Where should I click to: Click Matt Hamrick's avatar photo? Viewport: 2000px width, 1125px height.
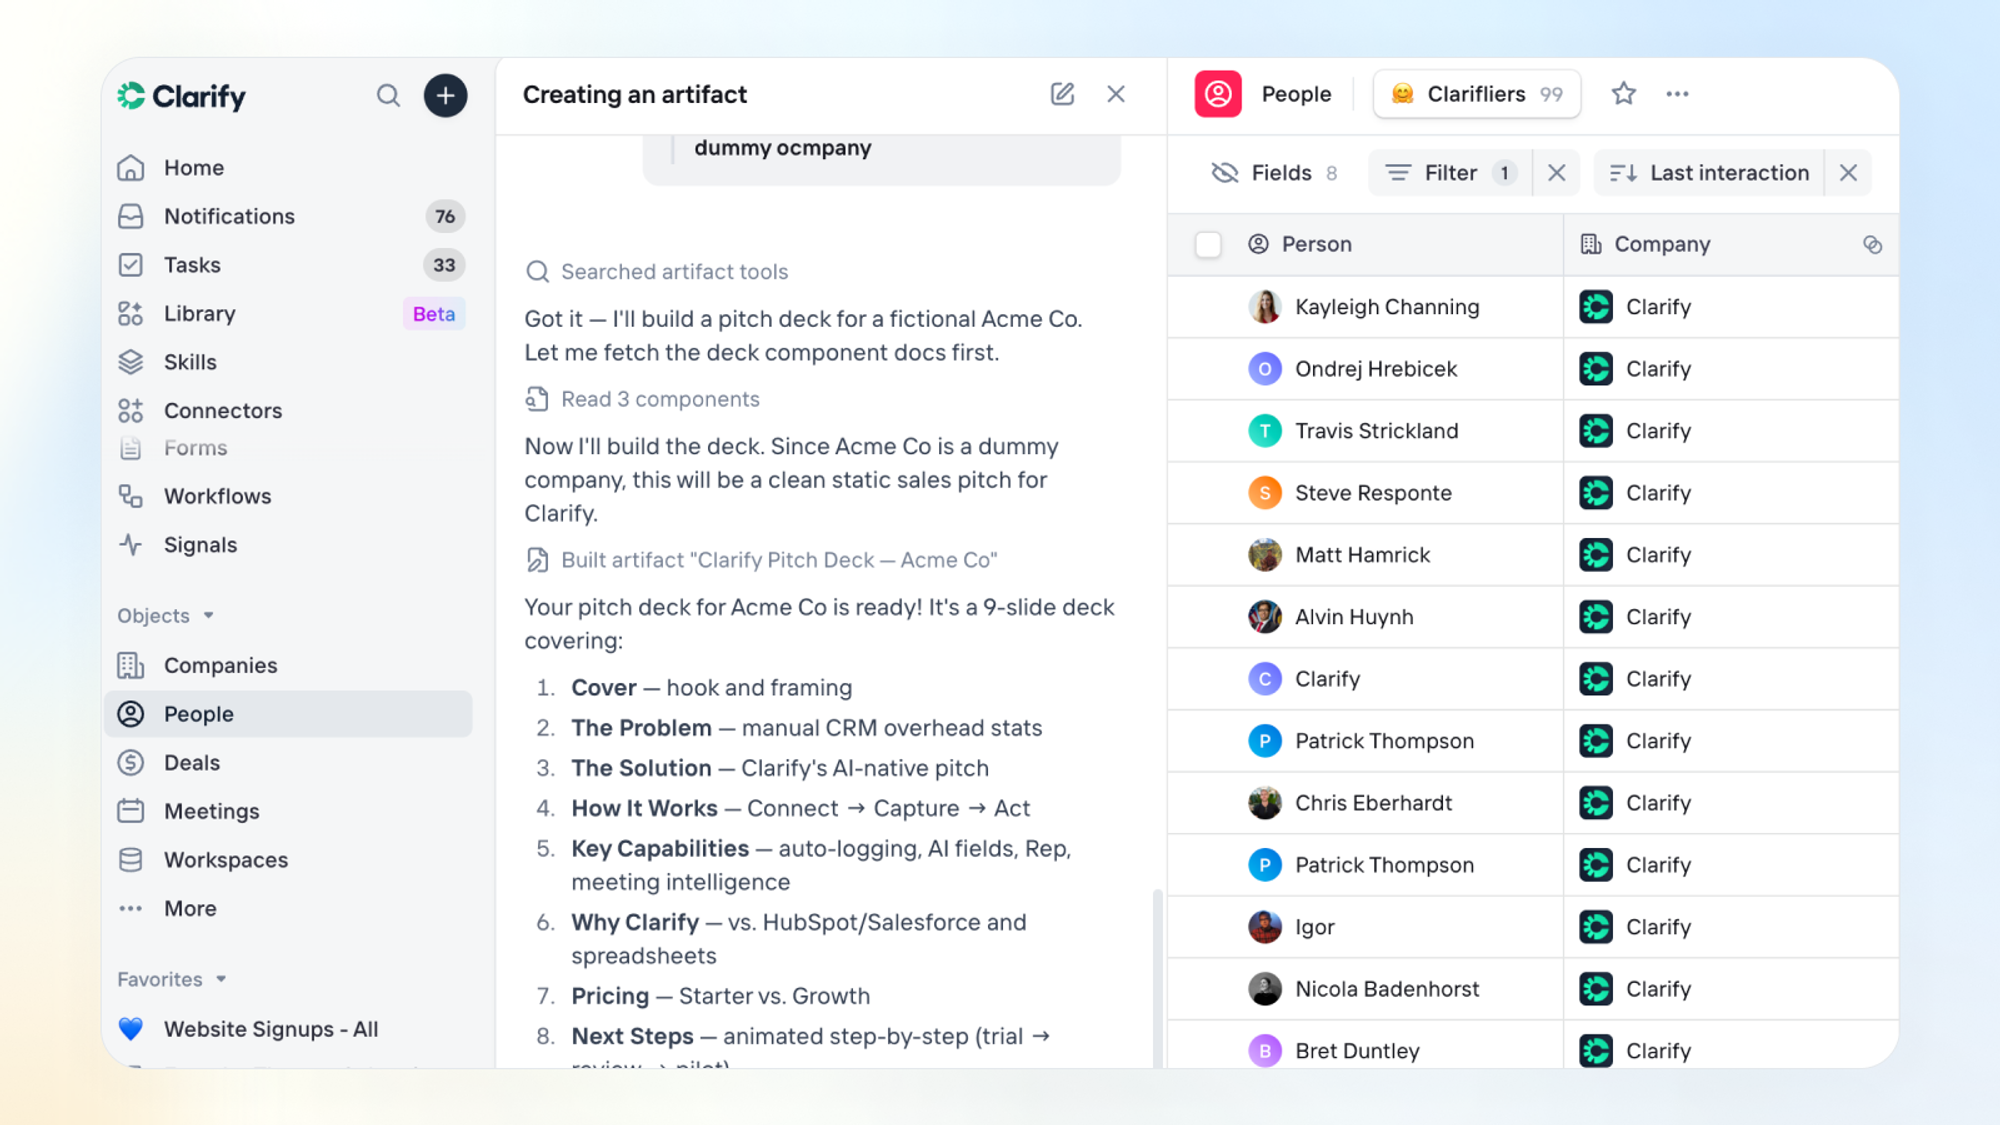pyautogui.click(x=1265, y=555)
